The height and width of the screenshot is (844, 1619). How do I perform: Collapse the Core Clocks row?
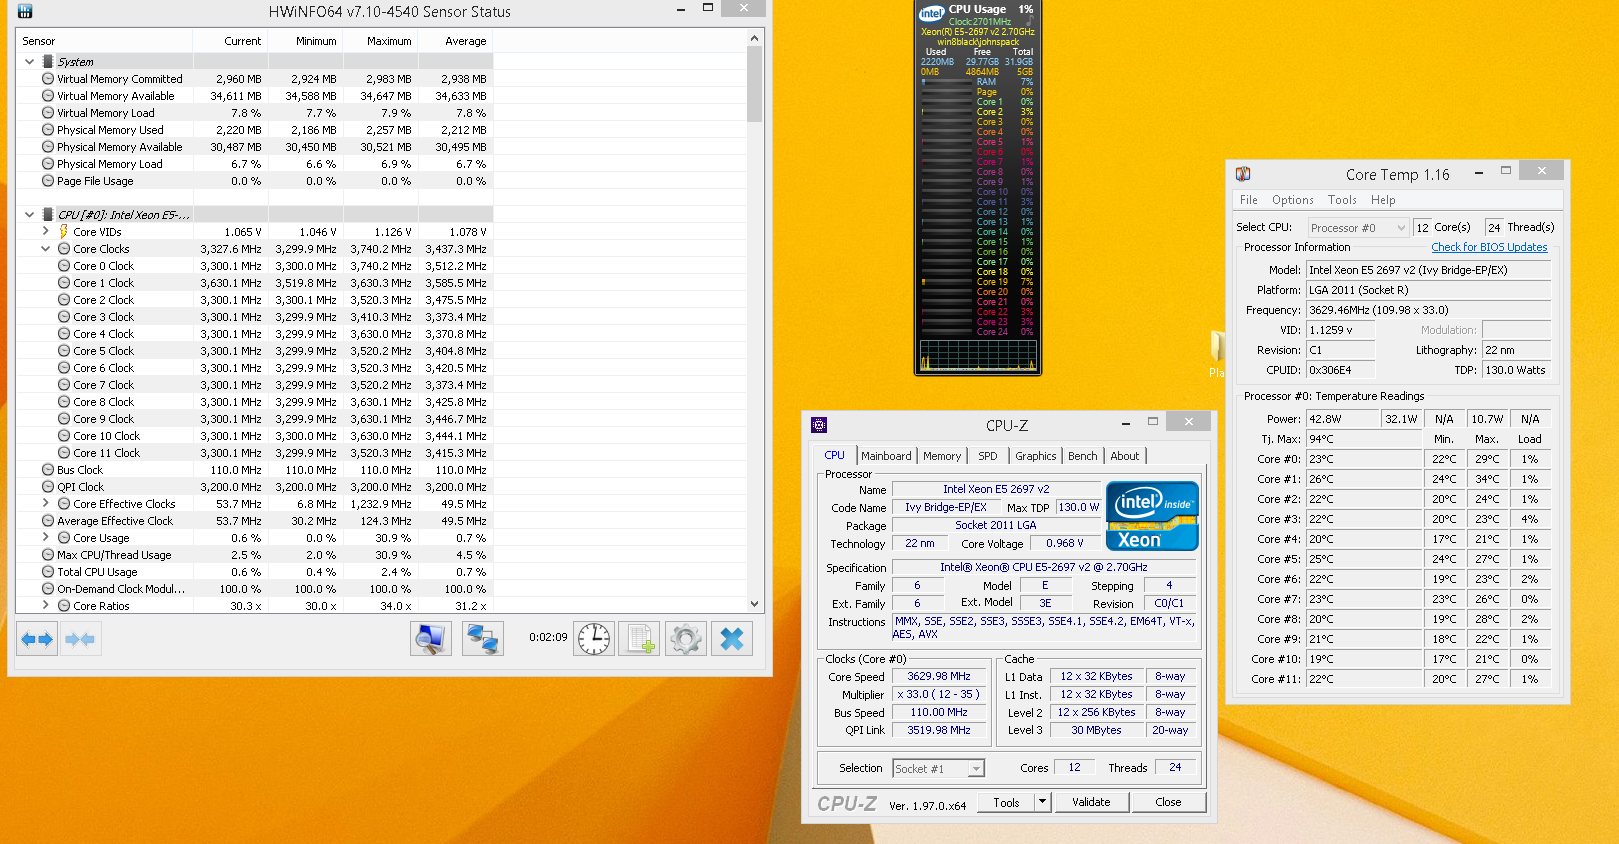click(45, 249)
